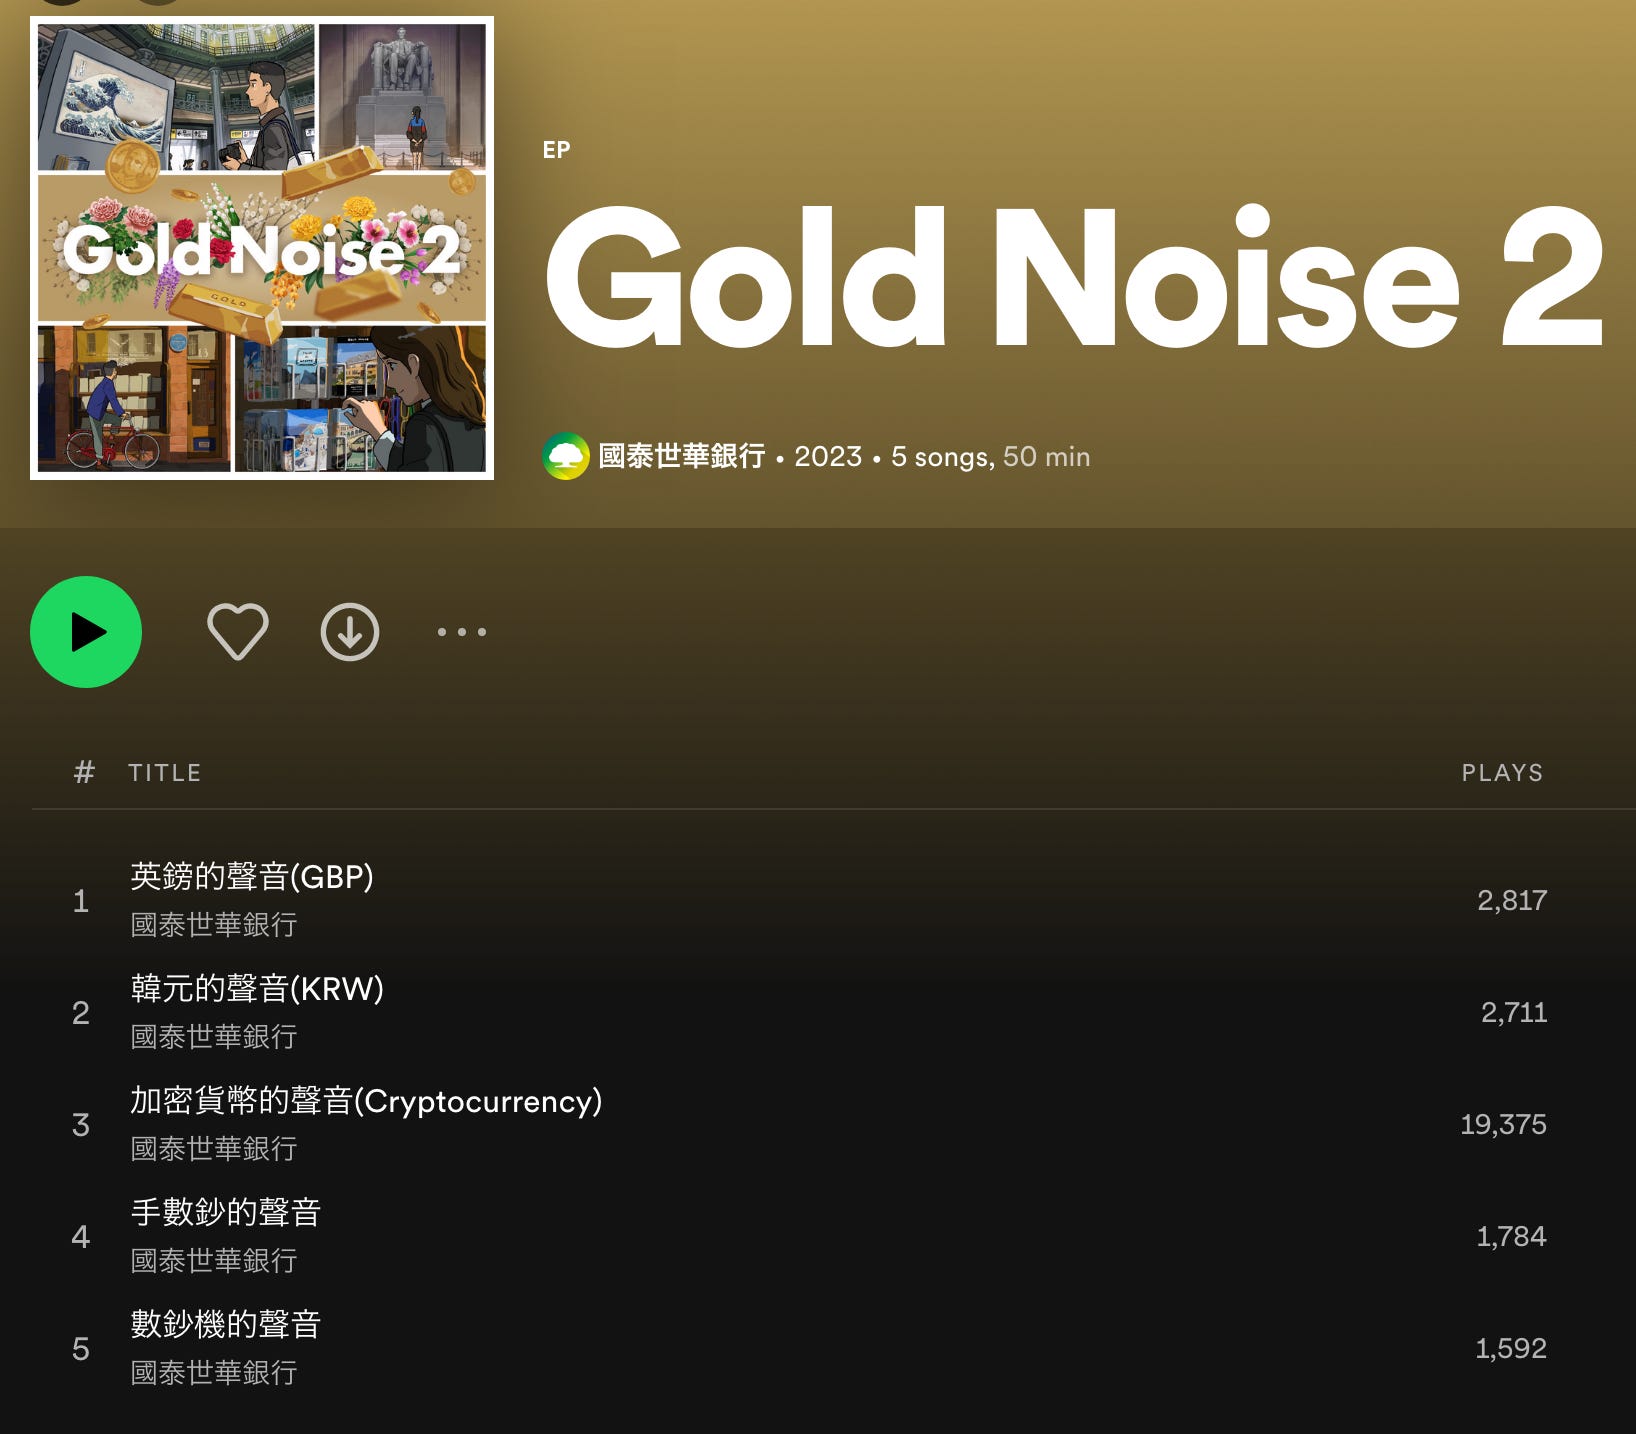Click the play count 19,375
This screenshot has height=1434, width=1636.
point(1503,1125)
